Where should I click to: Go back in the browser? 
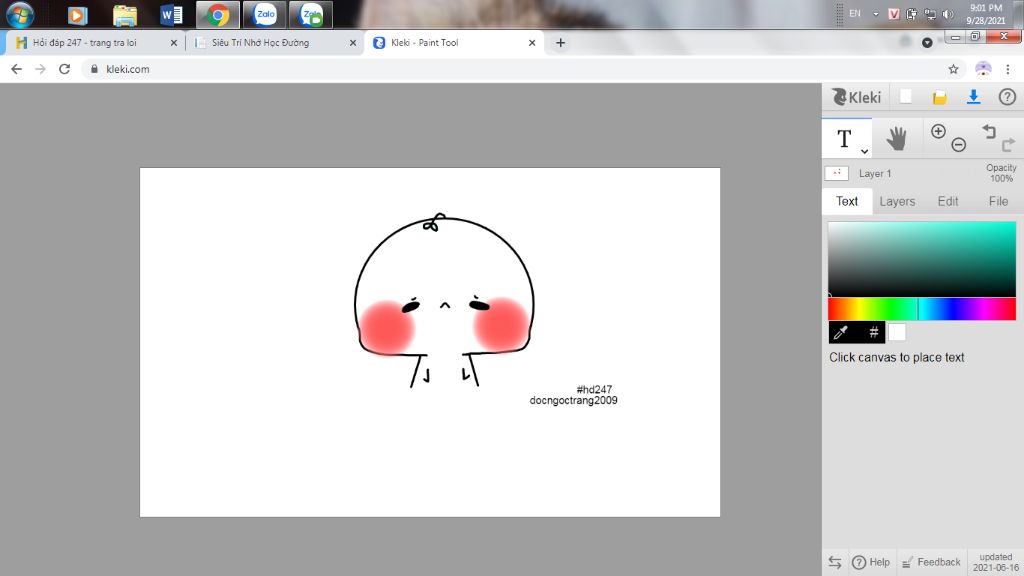(16, 69)
